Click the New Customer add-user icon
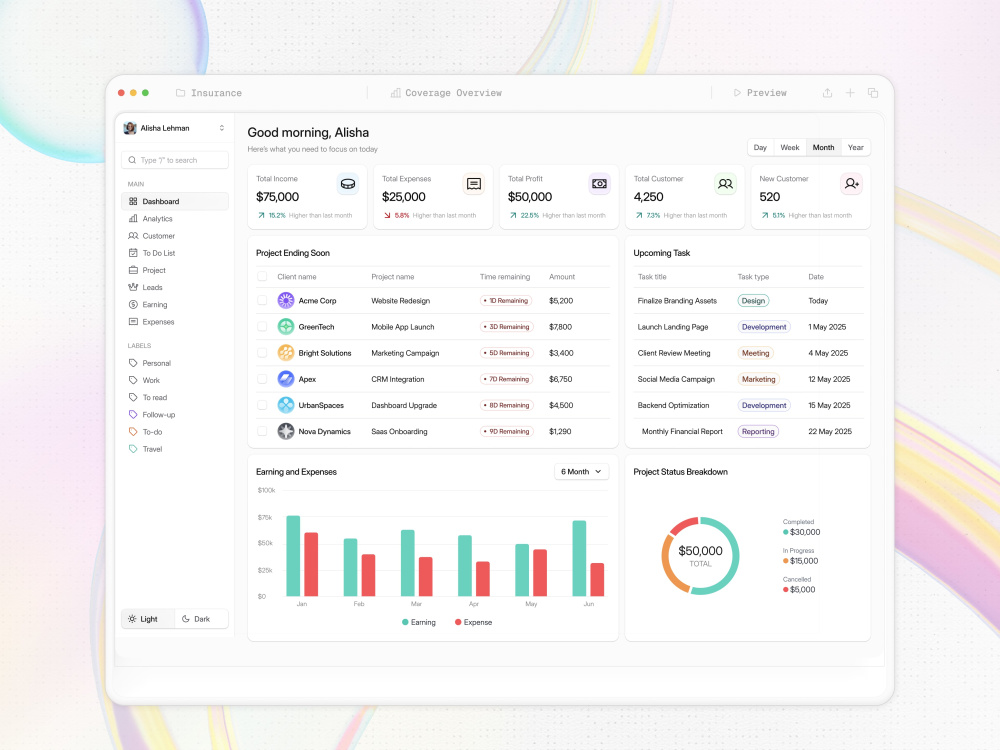This screenshot has height=750, width=1000. (x=851, y=184)
